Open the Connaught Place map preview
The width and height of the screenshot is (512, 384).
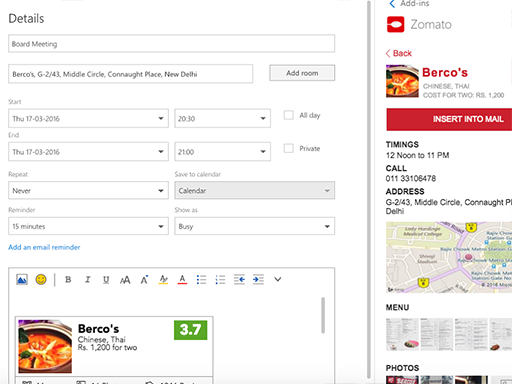coord(449,257)
